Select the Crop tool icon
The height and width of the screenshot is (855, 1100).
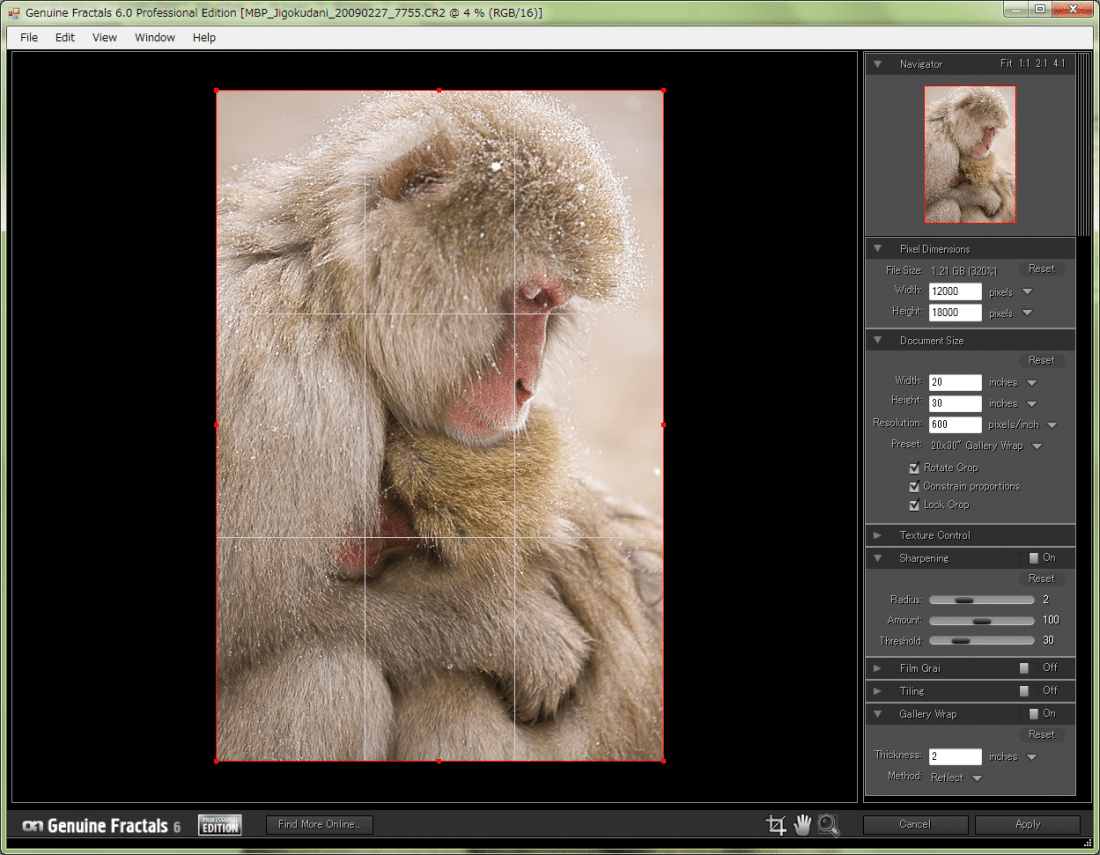[x=776, y=824]
